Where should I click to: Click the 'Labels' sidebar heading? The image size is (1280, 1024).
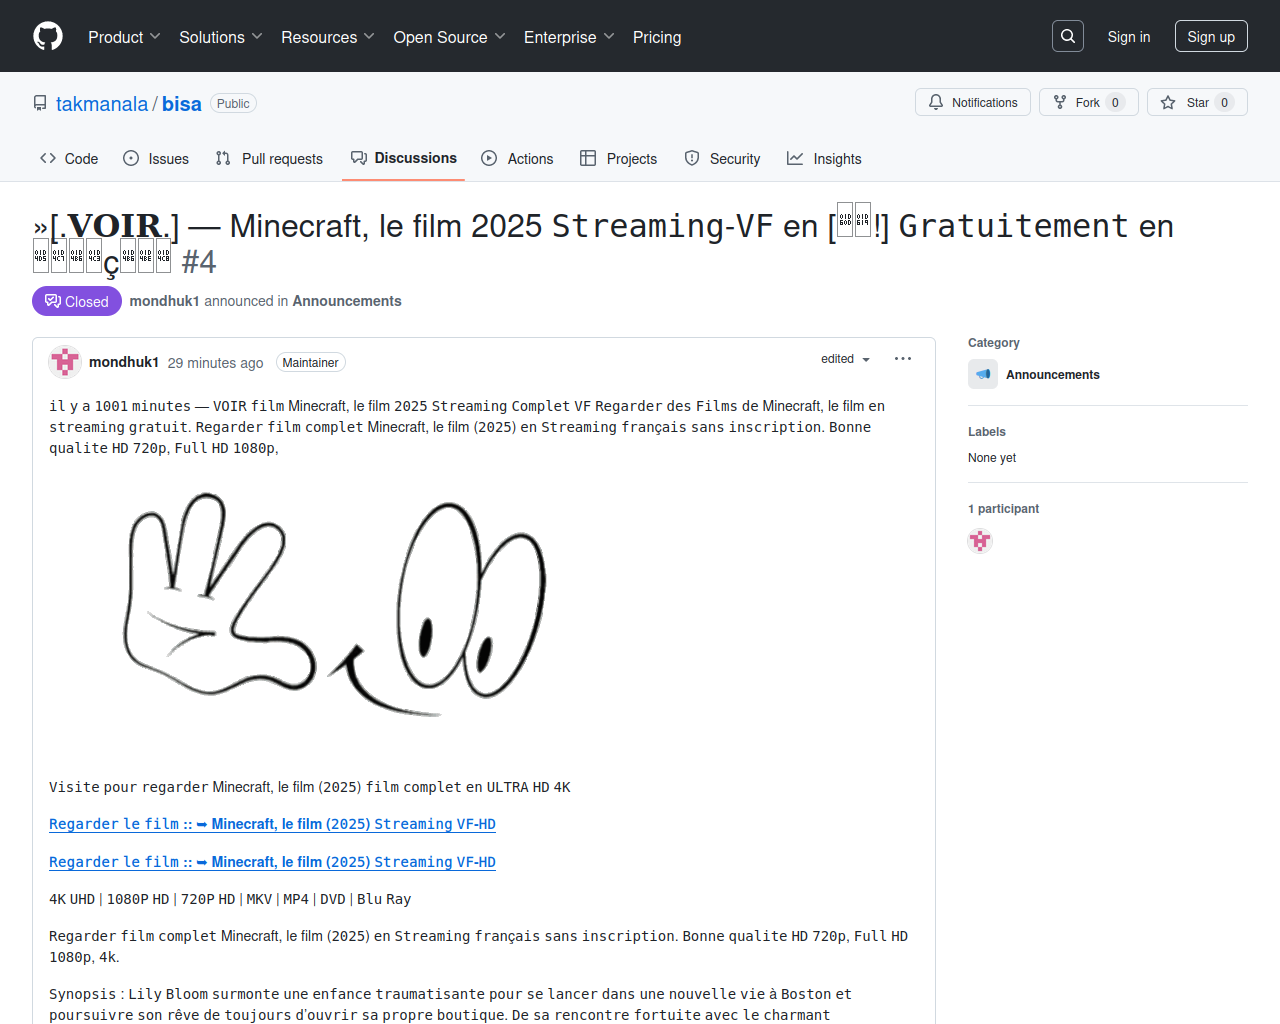[987, 432]
